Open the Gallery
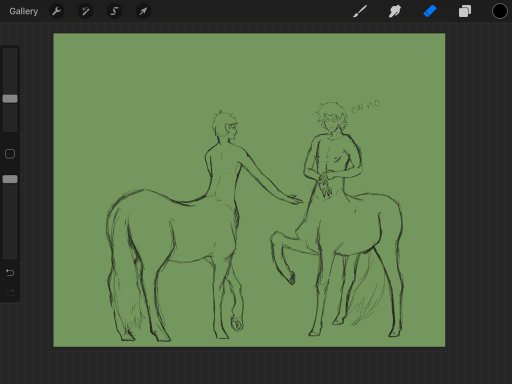Image resolution: width=512 pixels, height=384 pixels. coord(23,11)
